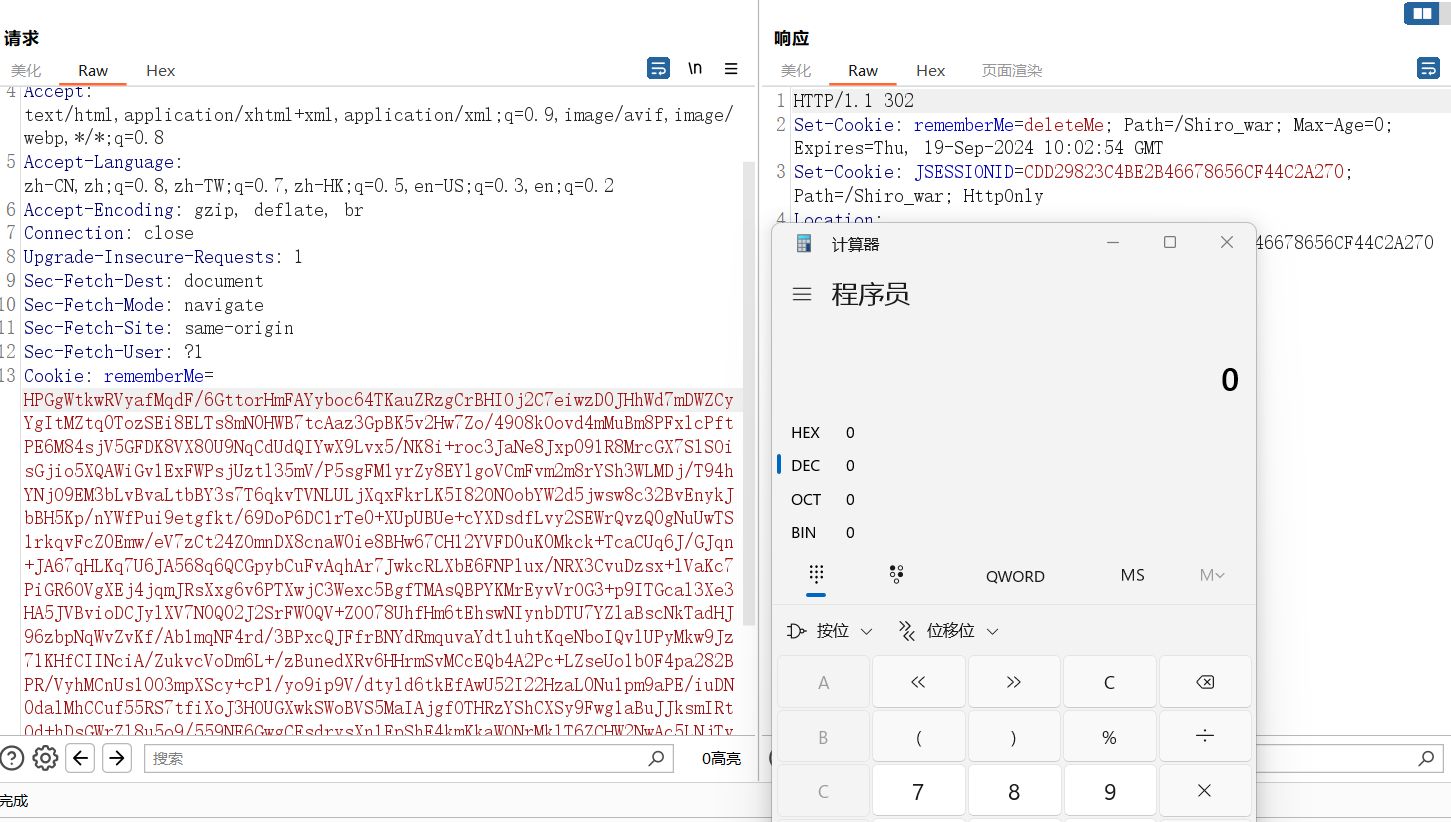This screenshot has height=822, width=1451.
Task: Open response 页面渲染 (Render) tab
Action: (x=1011, y=70)
